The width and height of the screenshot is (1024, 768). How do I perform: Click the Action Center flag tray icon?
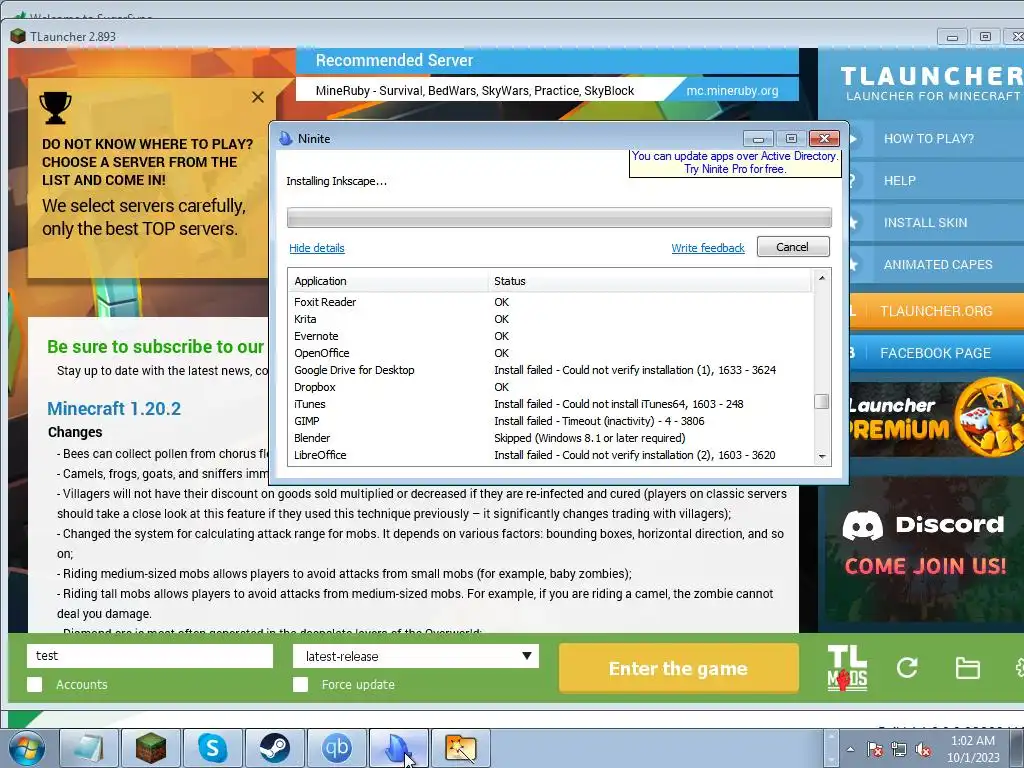pyautogui.click(x=875, y=749)
